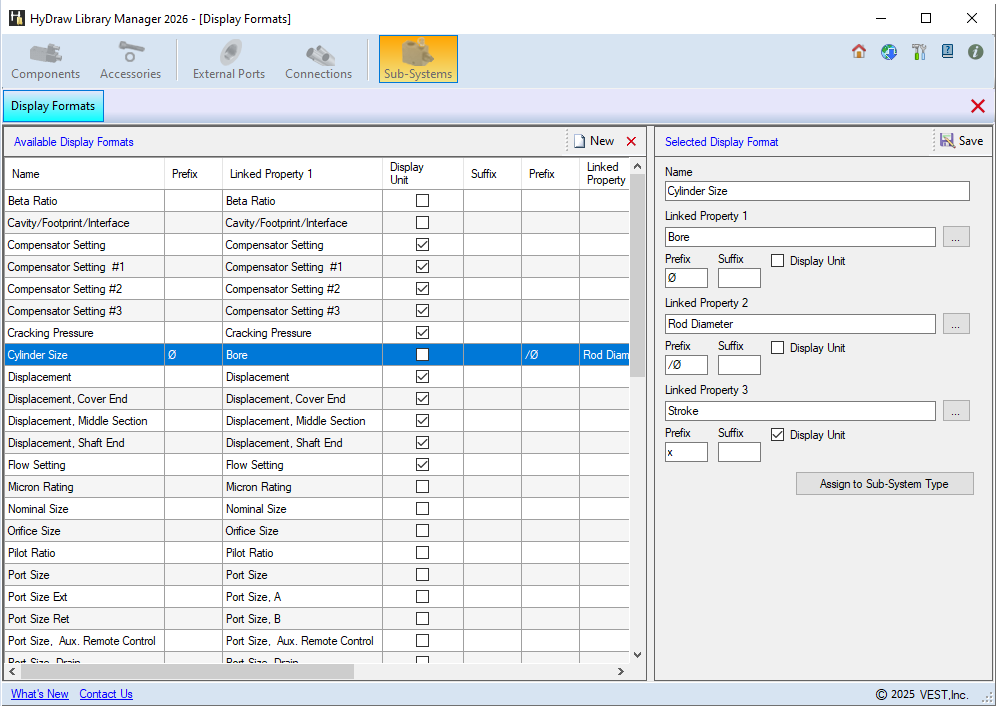Create a New display format
This screenshot has height=706, width=997.
594,141
